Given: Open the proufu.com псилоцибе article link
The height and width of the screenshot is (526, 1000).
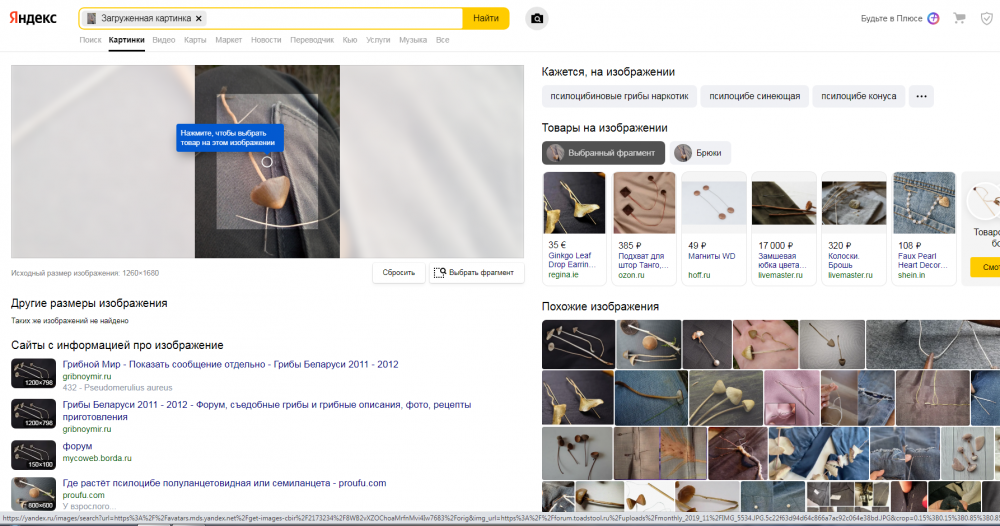Looking at the screenshot, I should point(224,483).
